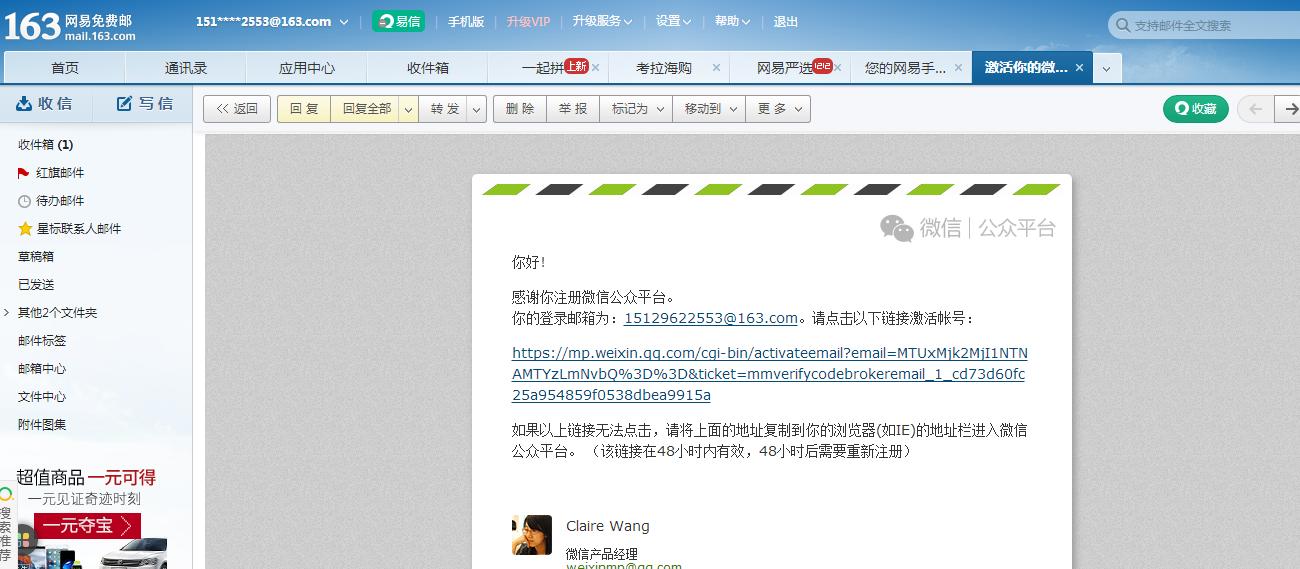Switch to the 收件箱 tab
Image resolution: width=1300 pixels, height=569 pixels.
pos(428,68)
